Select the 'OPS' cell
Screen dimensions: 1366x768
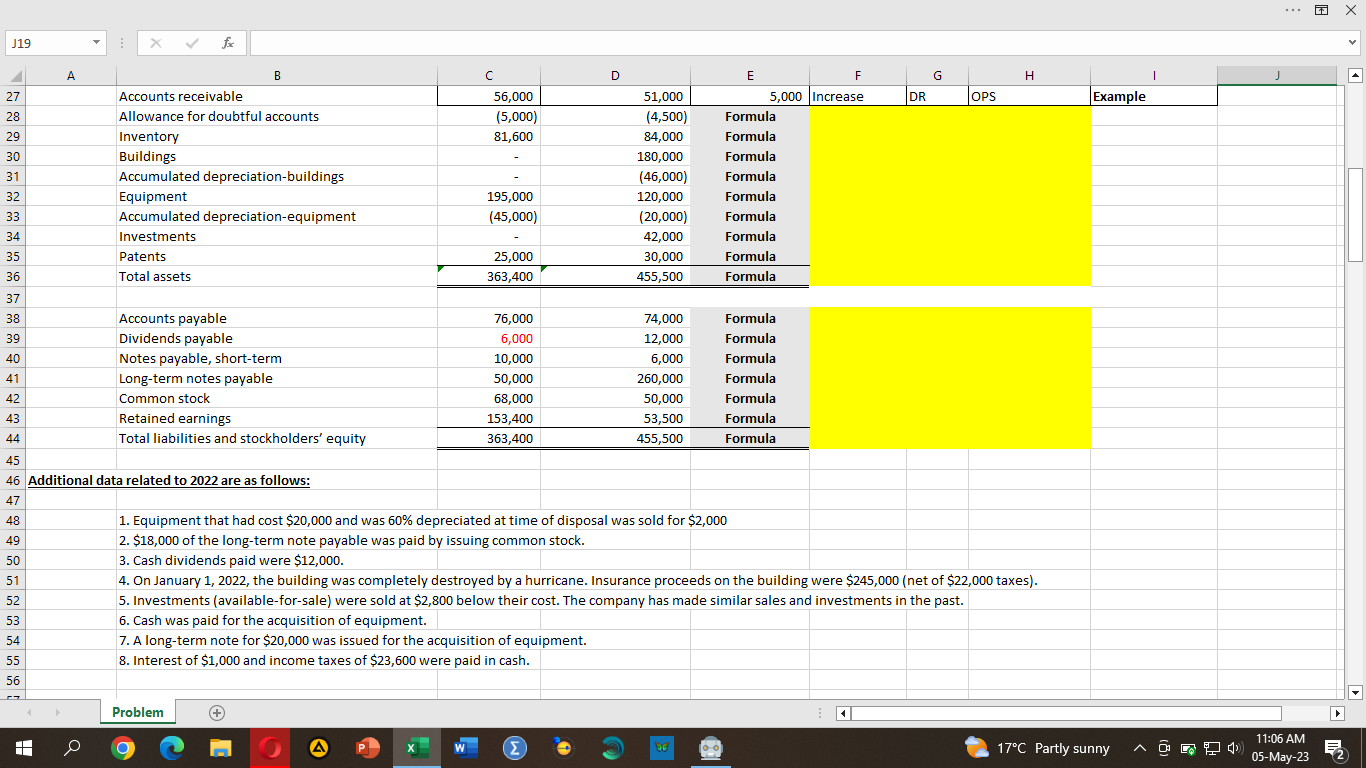[x=1029, y=96]
